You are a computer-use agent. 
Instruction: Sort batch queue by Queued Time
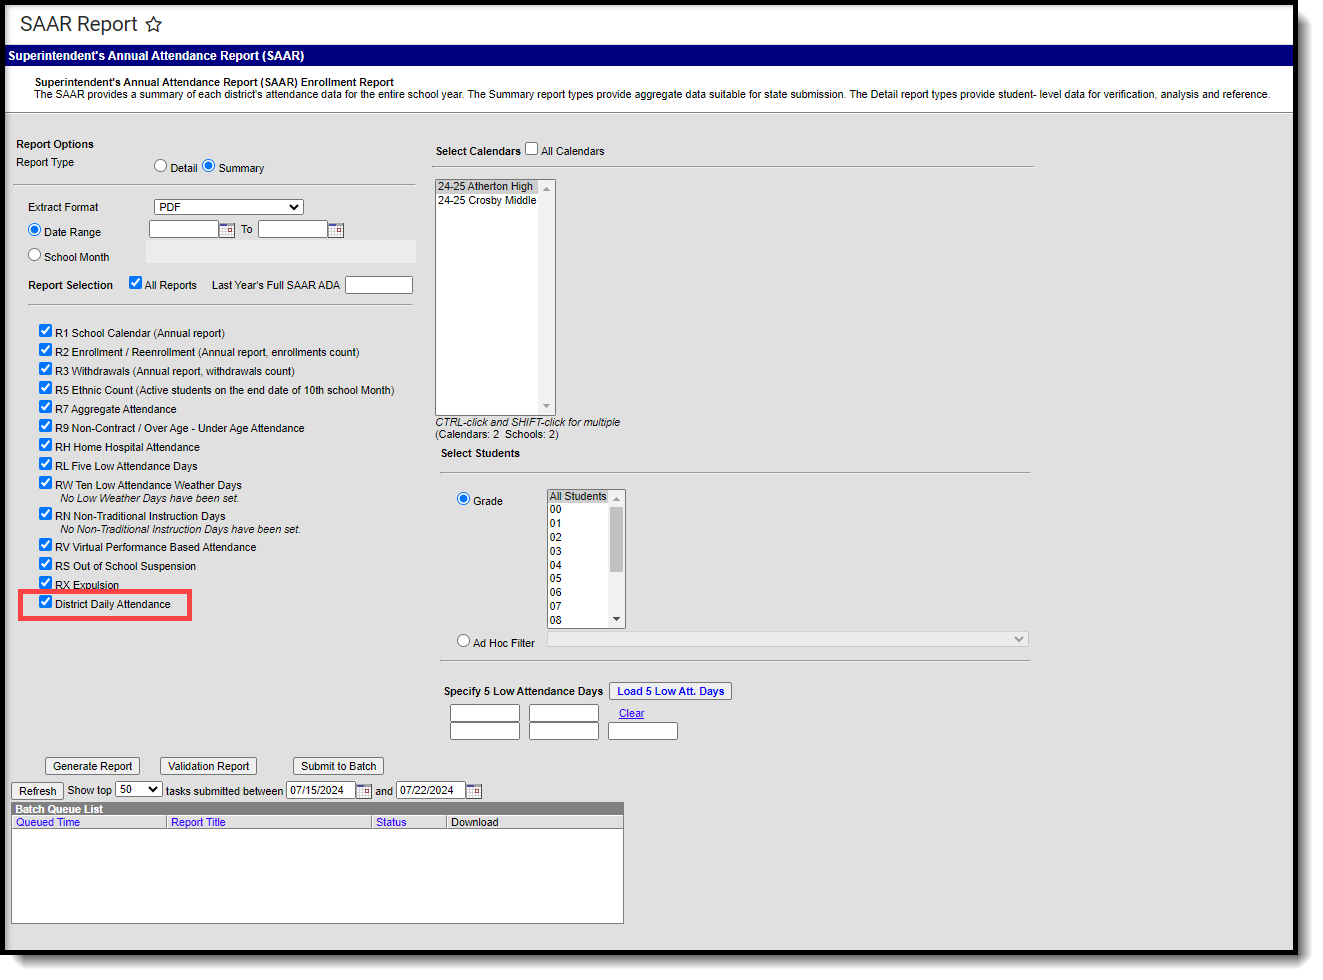pos(48,823)
